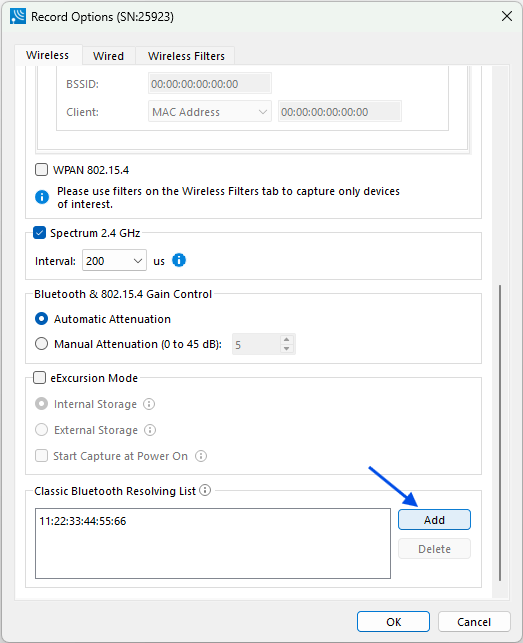Close the Record Options dialog

pyautogui.click(x=507, y=16)
